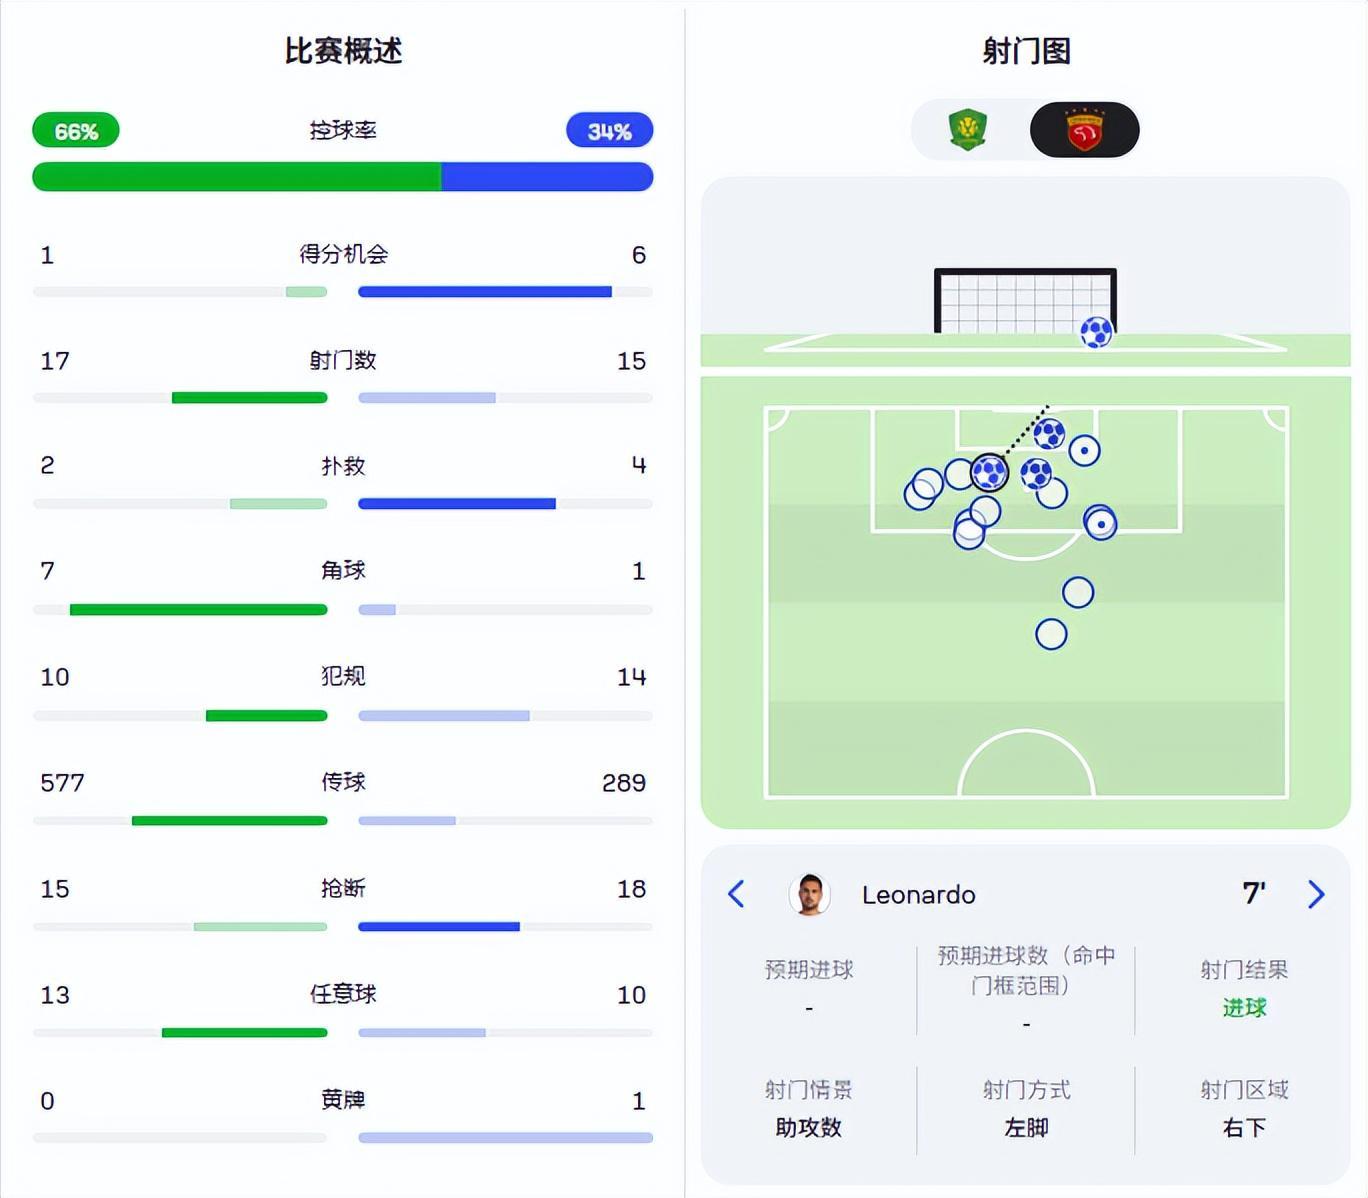Click the blue 得分机会 bar
The height and width of the screenshot is (1198, 1368).
click(x=485, y=292)
